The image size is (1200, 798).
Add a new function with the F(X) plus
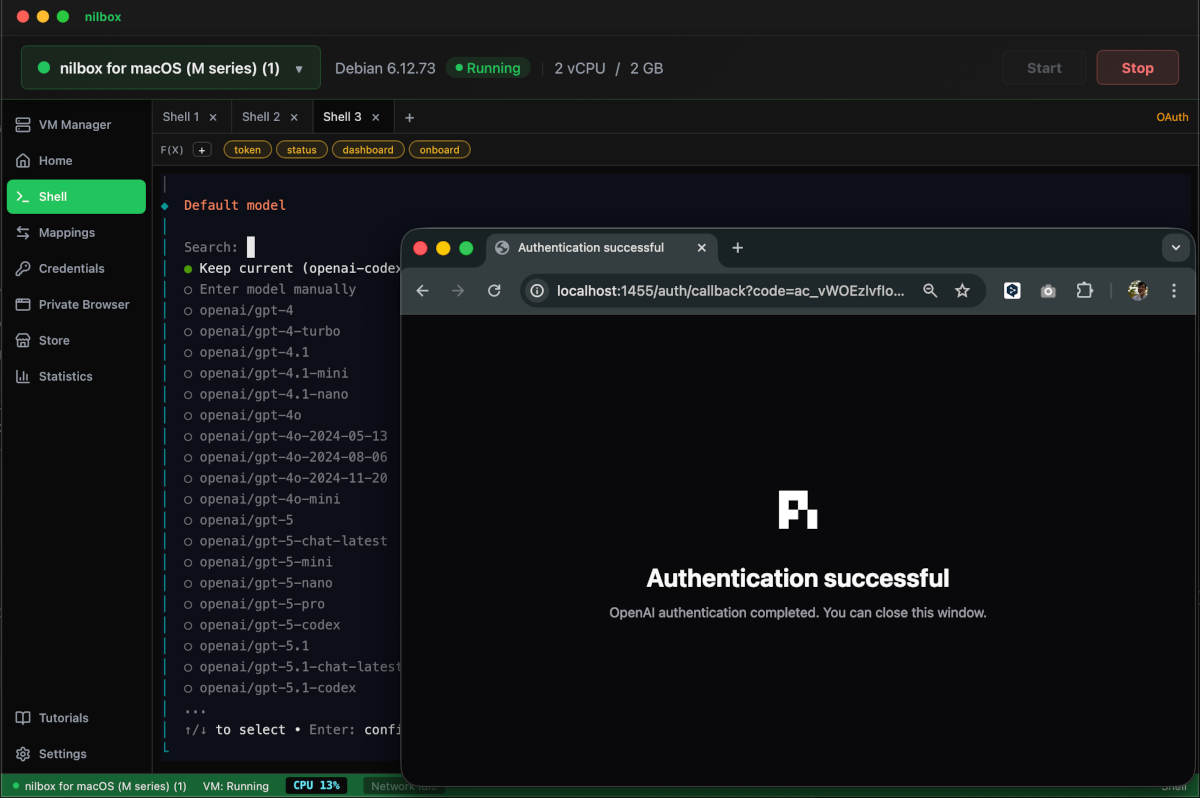point(201,149)
